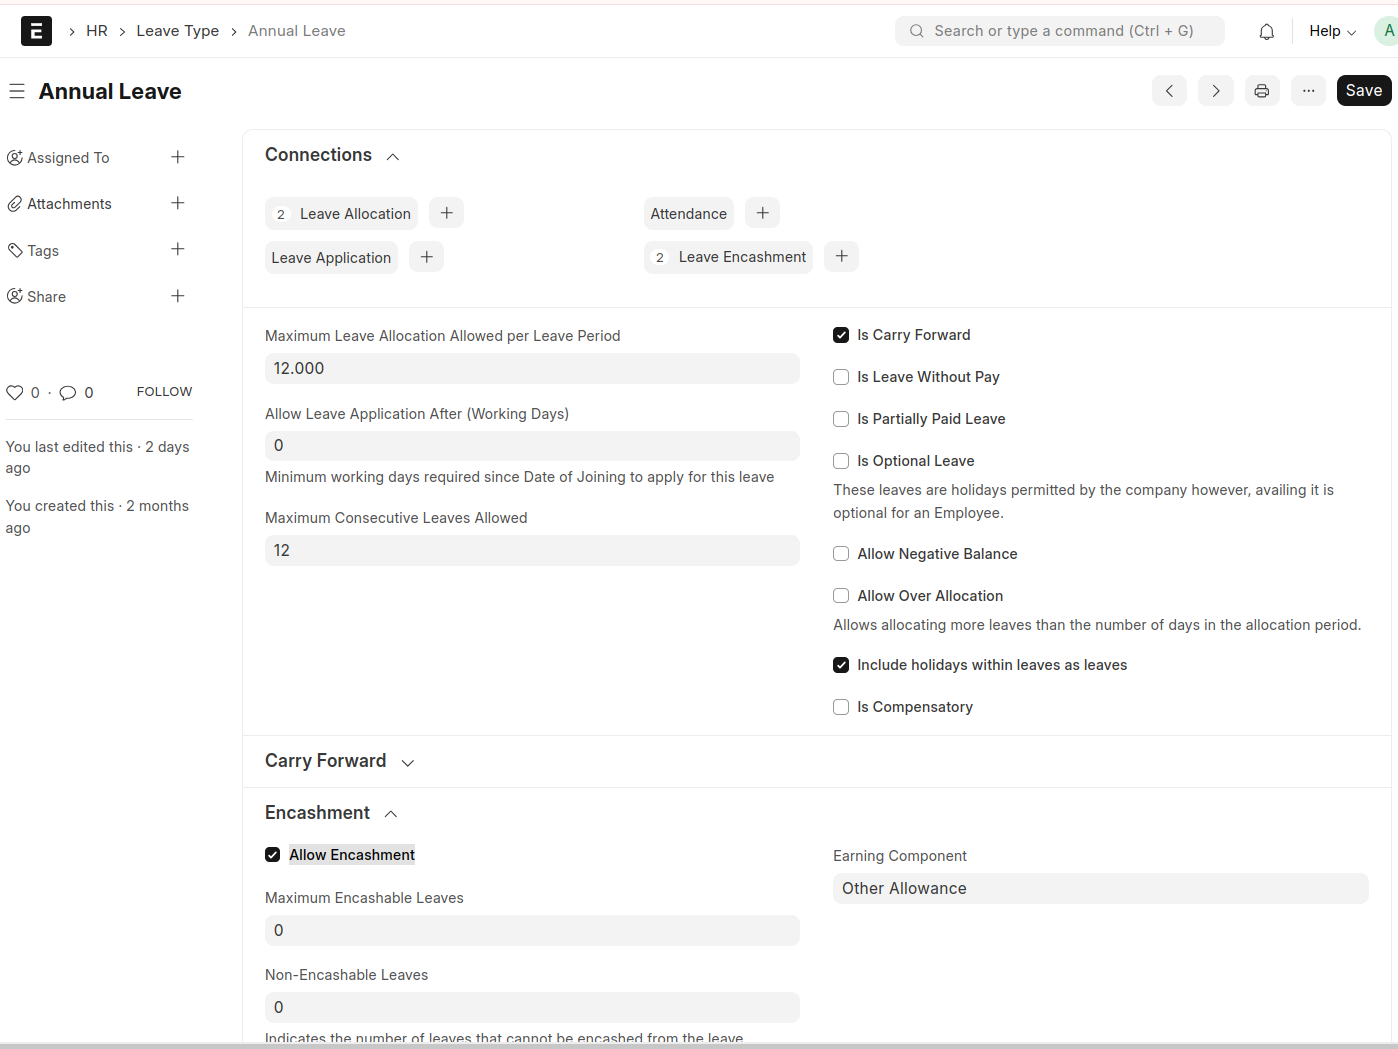Add new Leave Allocation plus icon

coord(446,213)
